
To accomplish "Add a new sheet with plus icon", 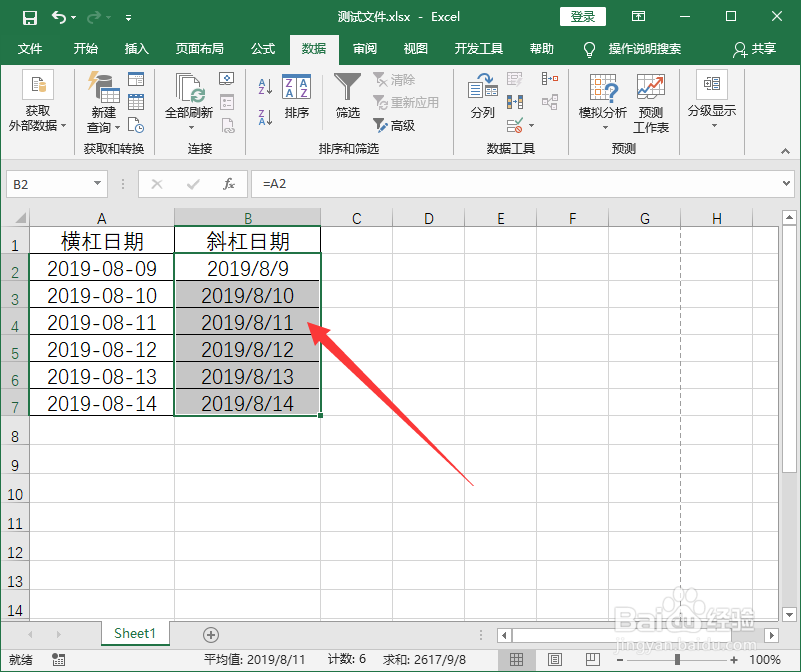I will (210, 635).
